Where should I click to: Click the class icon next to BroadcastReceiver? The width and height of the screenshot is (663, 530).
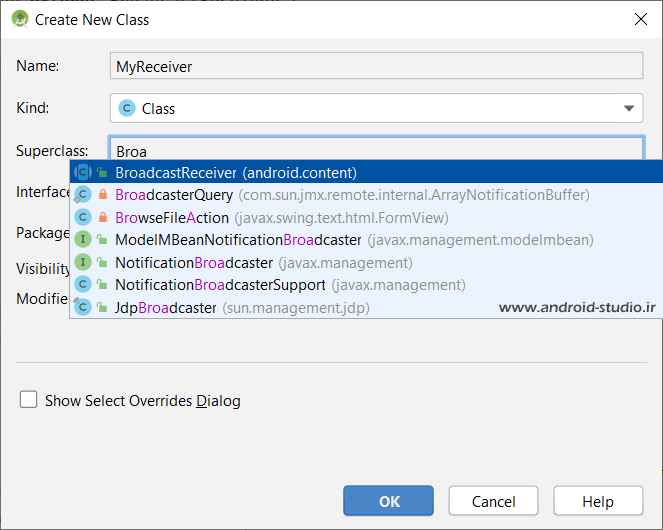point(83,172)
